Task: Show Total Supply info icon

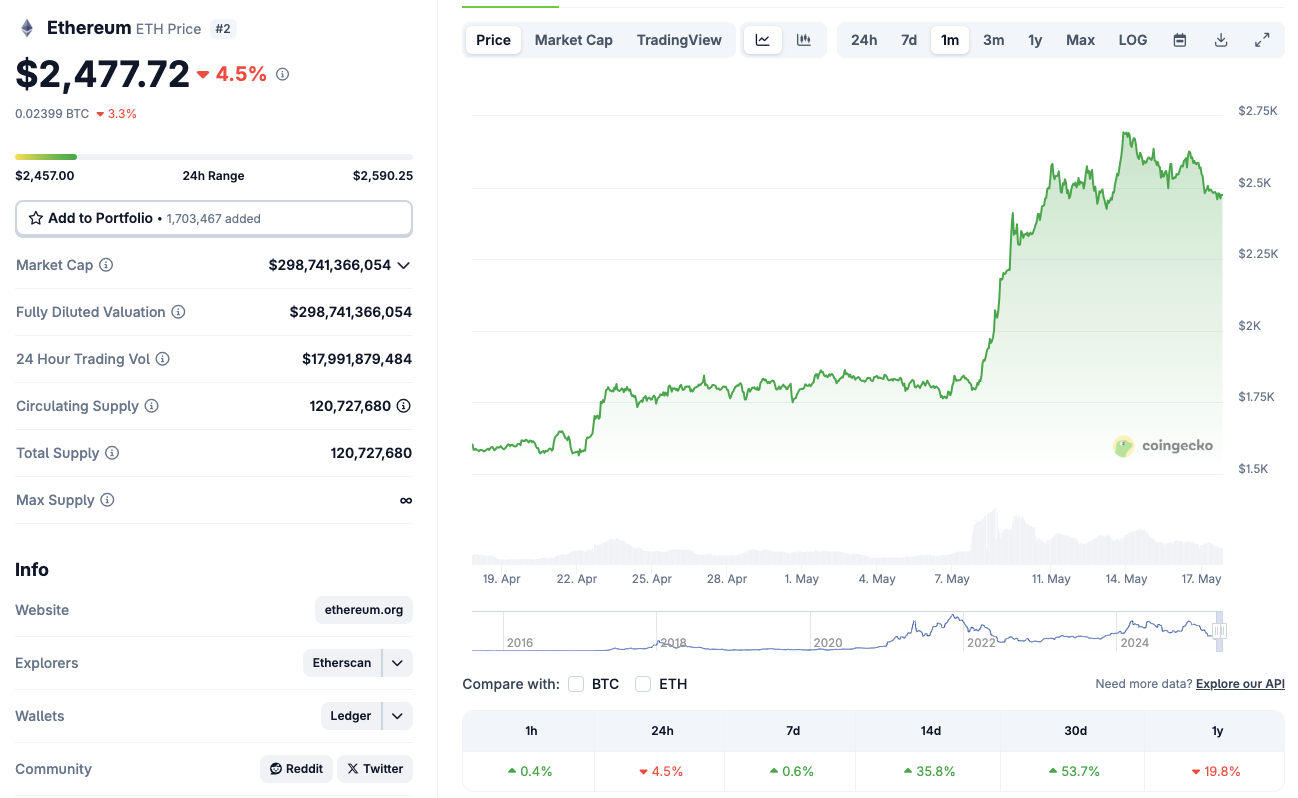Action: [112, 453]
